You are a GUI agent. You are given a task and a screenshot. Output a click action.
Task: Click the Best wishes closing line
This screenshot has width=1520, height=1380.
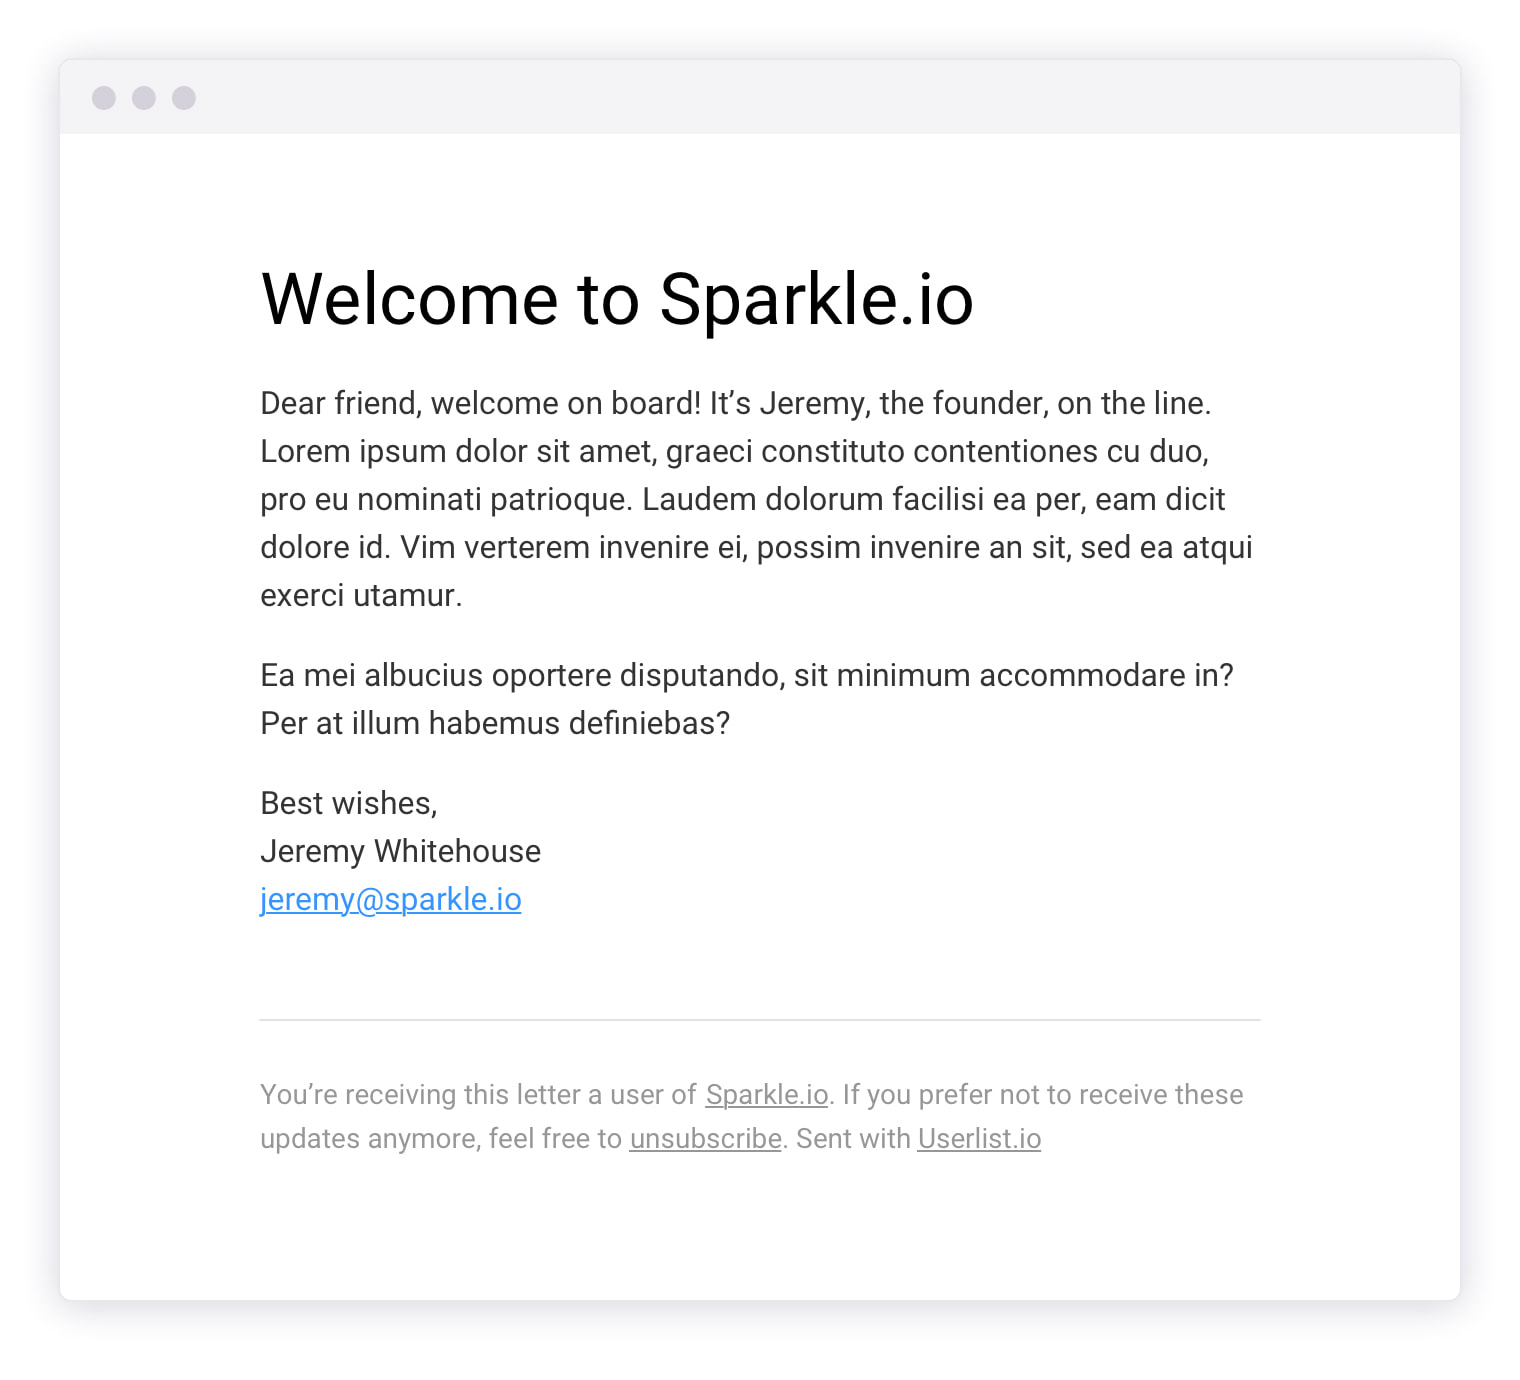349,802
